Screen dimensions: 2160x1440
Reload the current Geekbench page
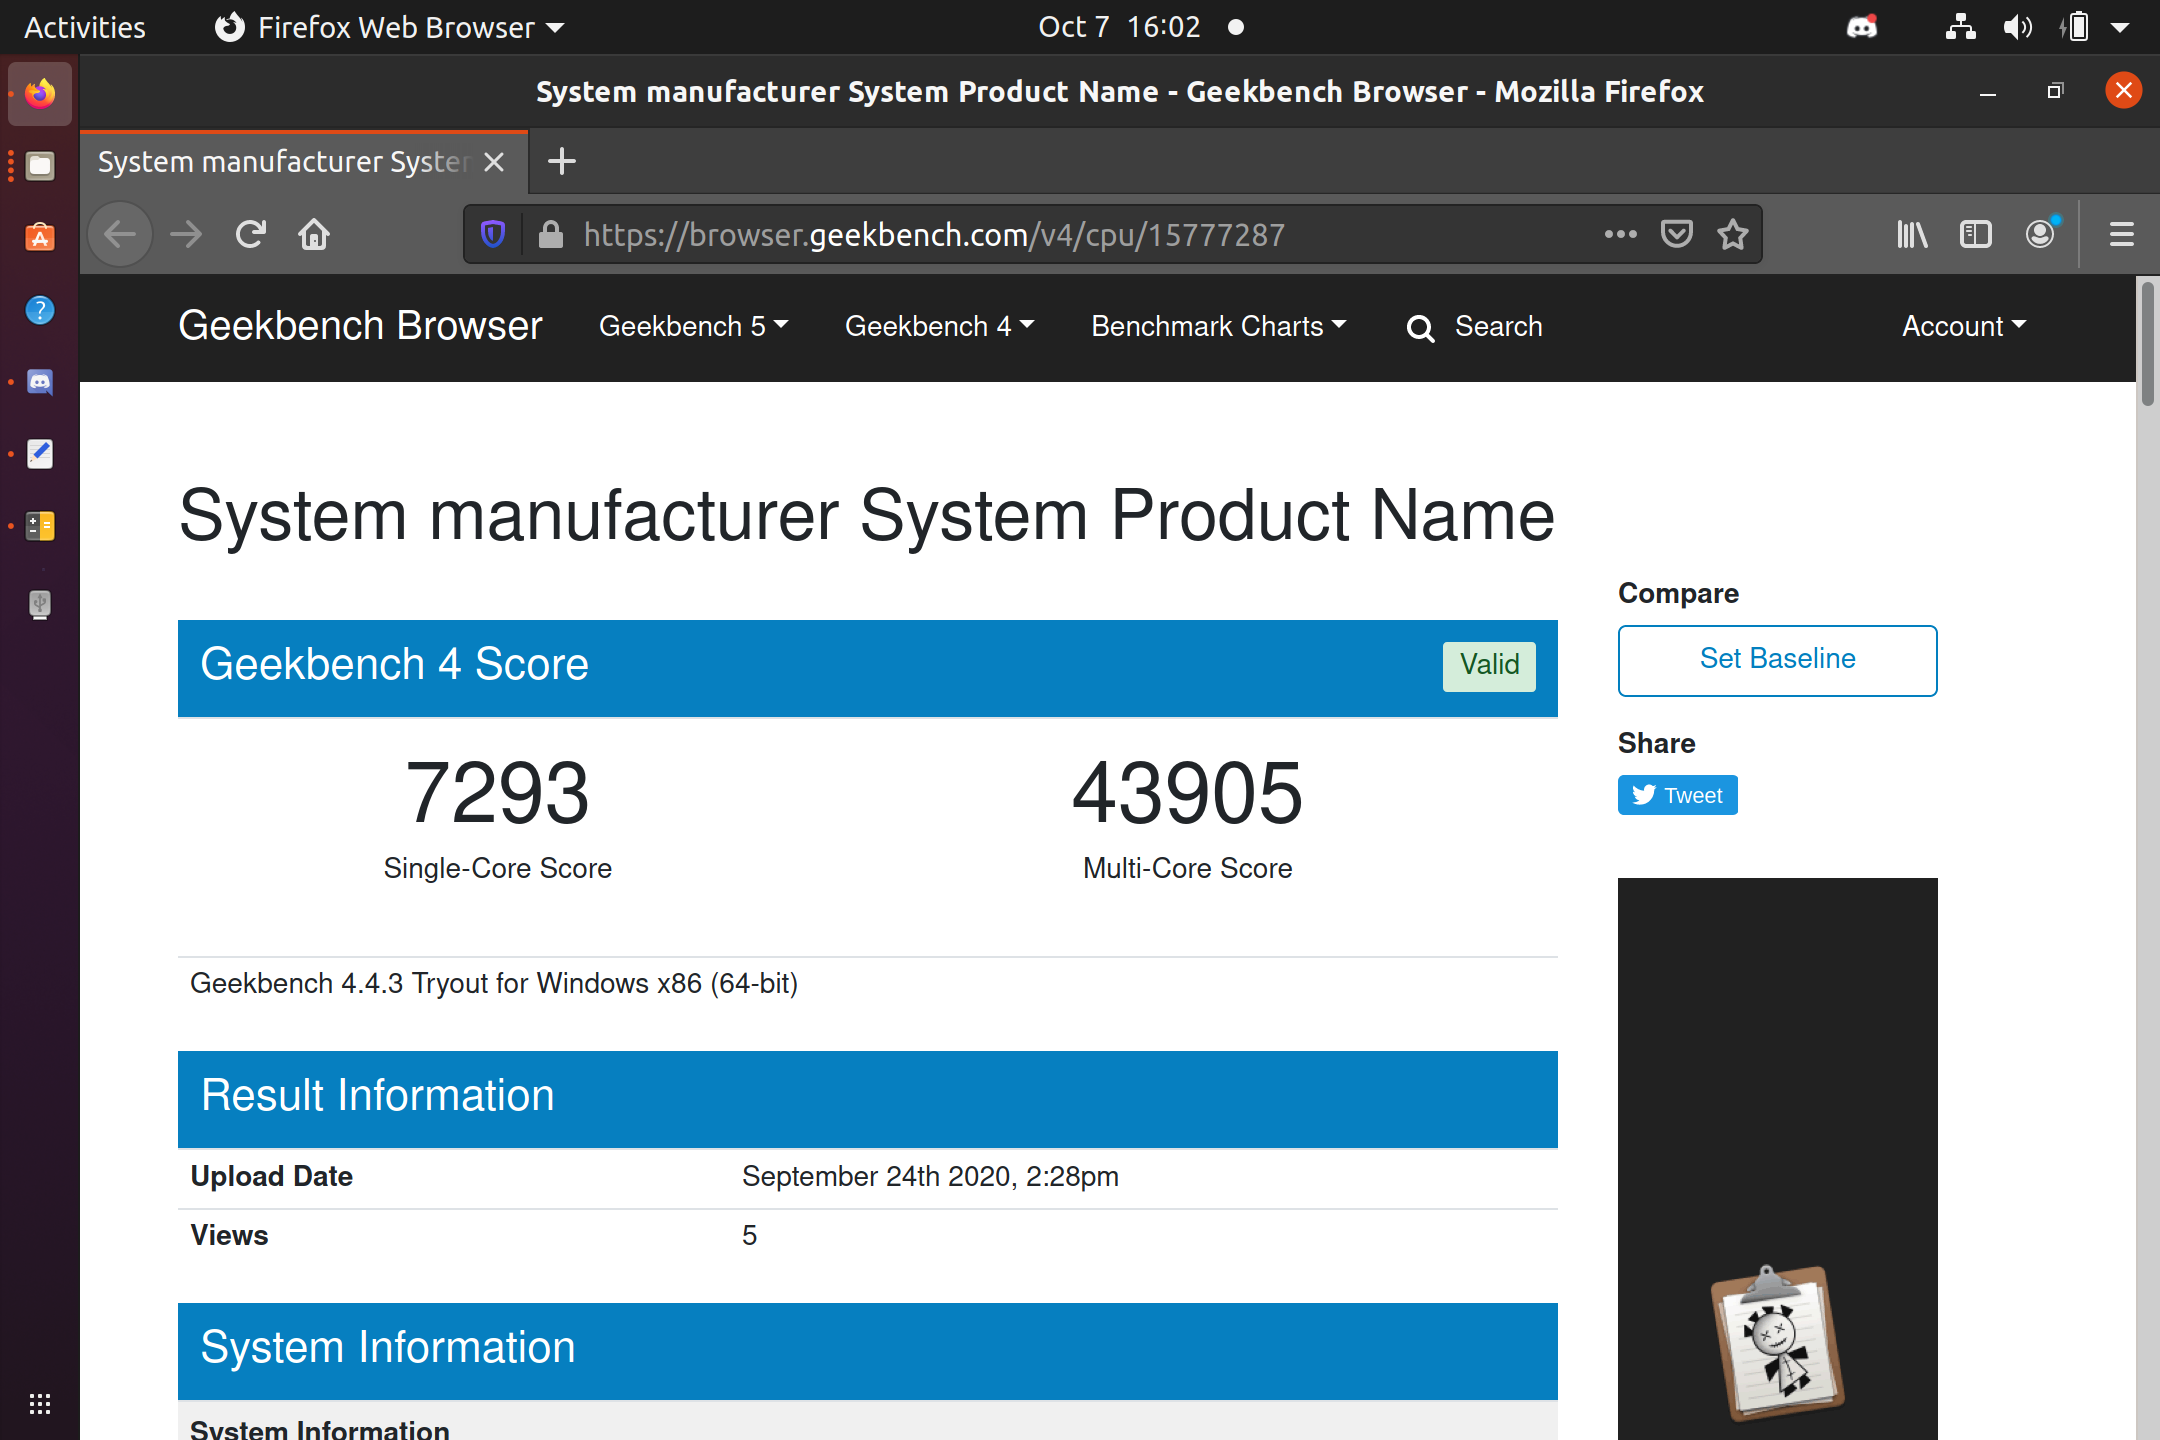click(x=250, y=235)
